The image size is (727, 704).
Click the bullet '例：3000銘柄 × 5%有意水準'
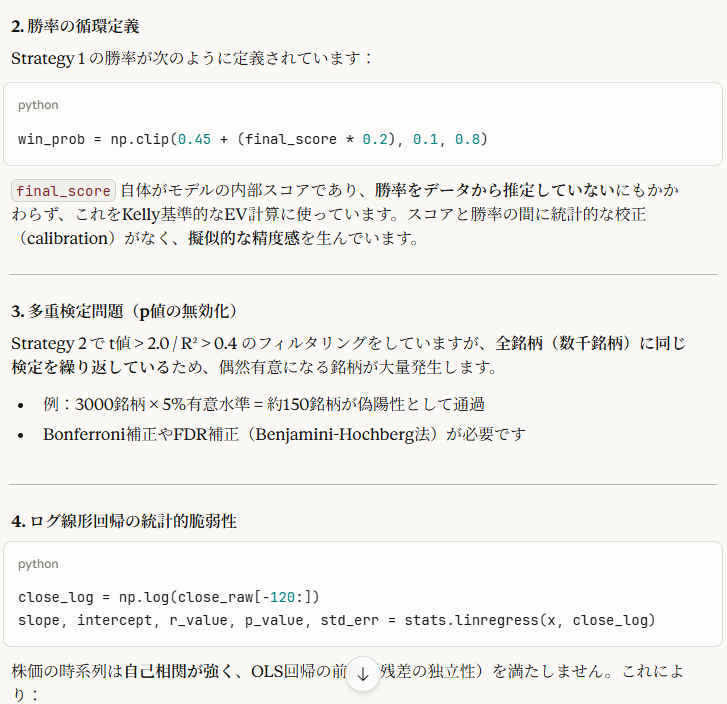tap(264, 404)
